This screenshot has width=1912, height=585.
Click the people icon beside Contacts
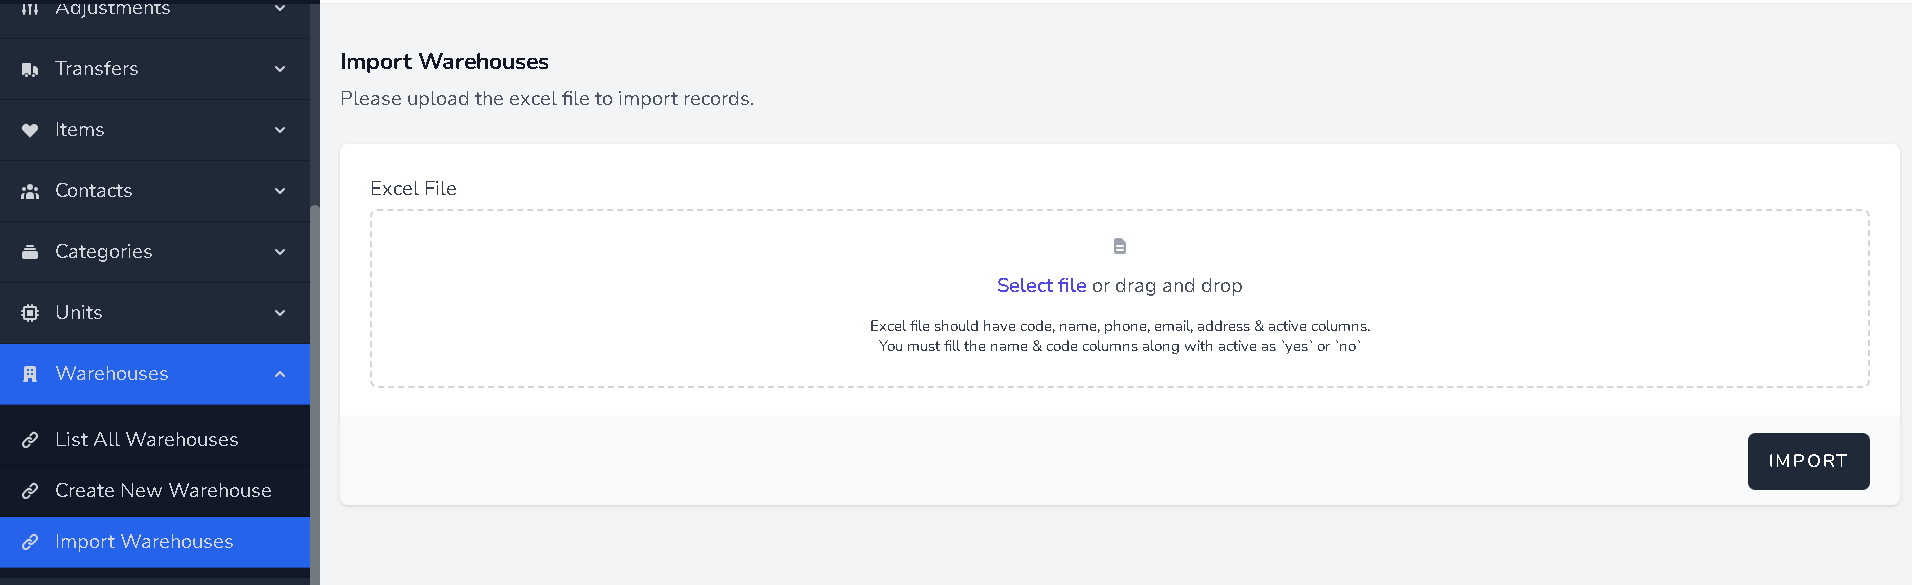30,191
